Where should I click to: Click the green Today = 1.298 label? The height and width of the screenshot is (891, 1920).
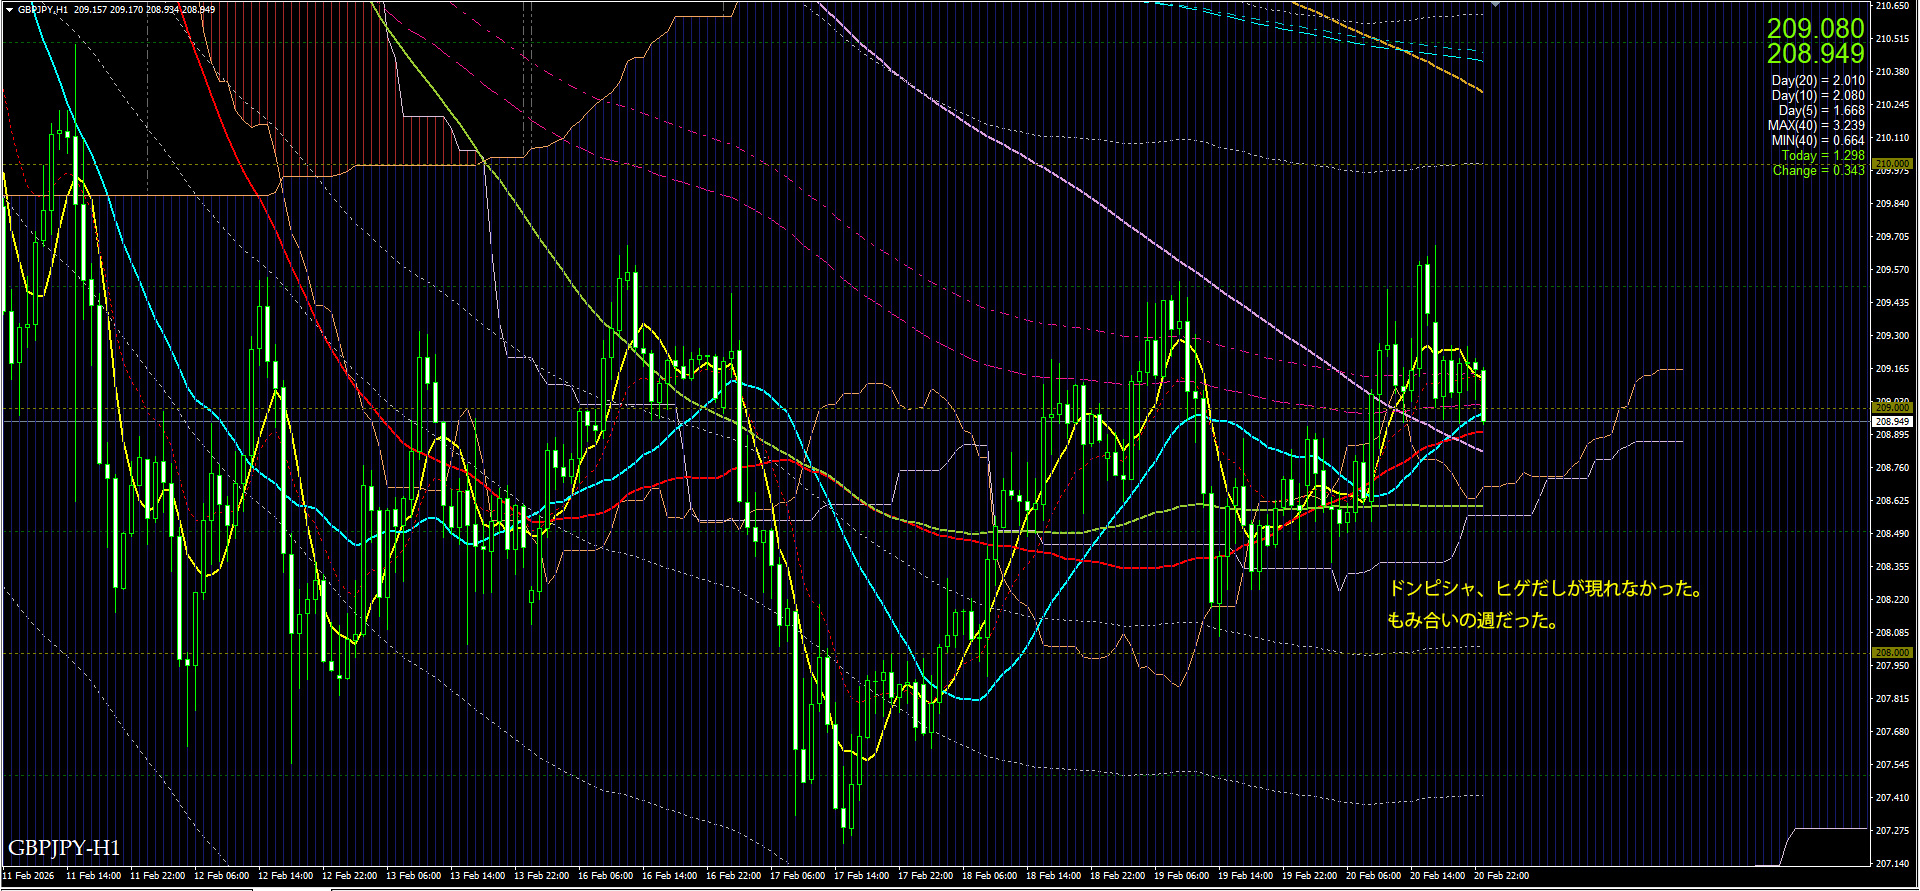coord(1822,155)
